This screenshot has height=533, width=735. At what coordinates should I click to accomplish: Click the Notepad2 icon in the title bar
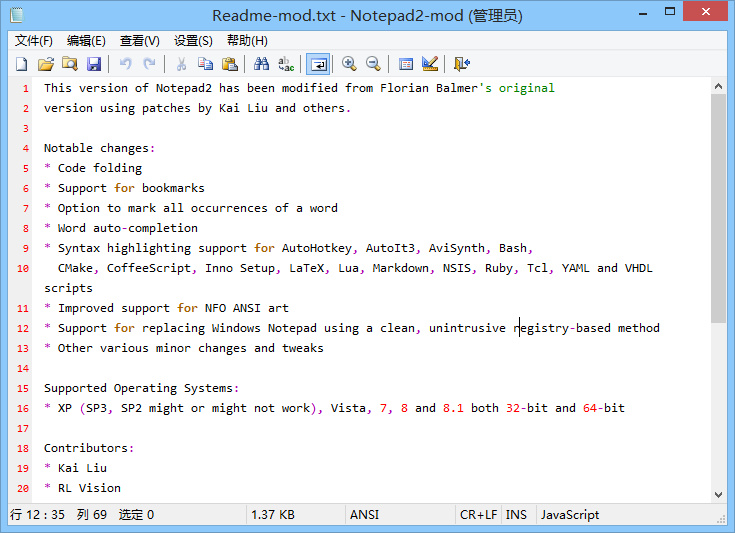pyautogui.click(x=17, y=15)
